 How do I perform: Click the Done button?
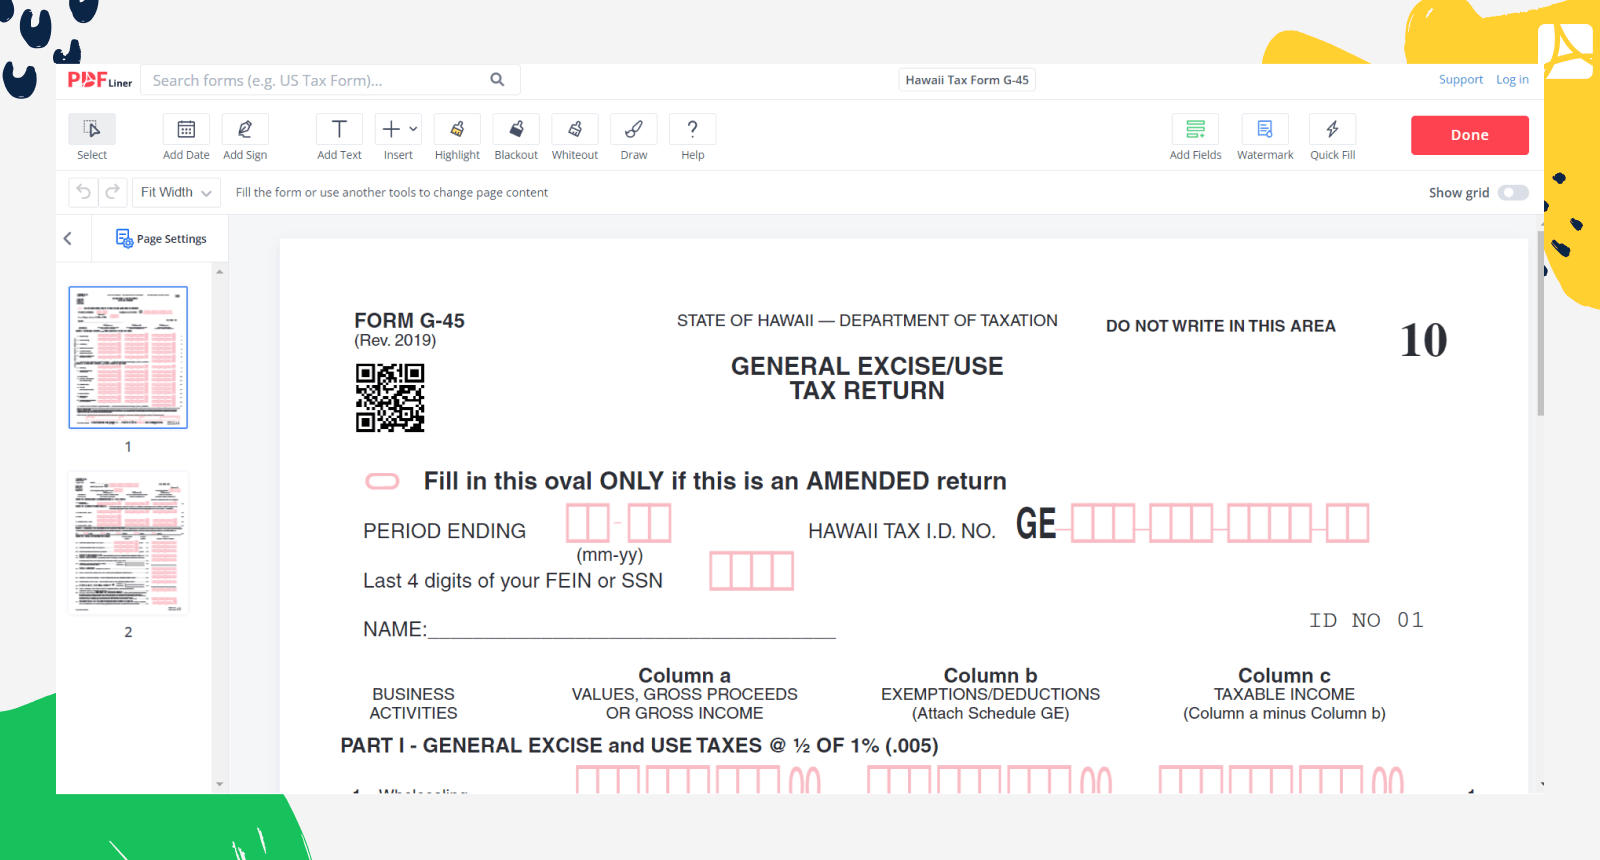point(1470,135)
